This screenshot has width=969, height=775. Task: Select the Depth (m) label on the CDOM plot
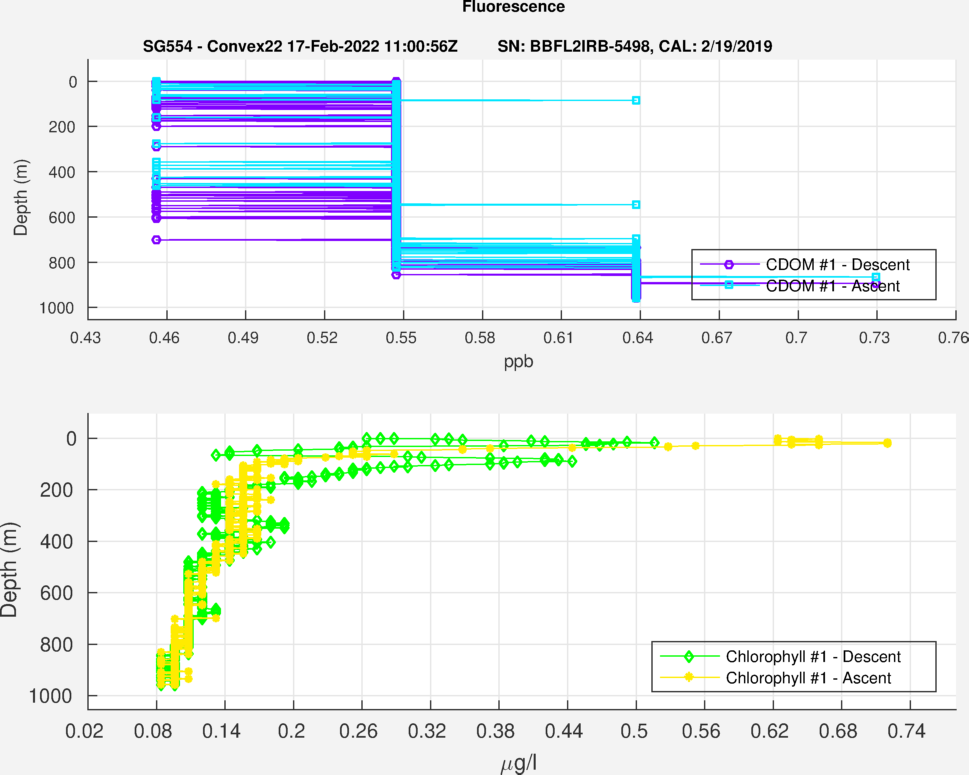(x=21, y=195)
